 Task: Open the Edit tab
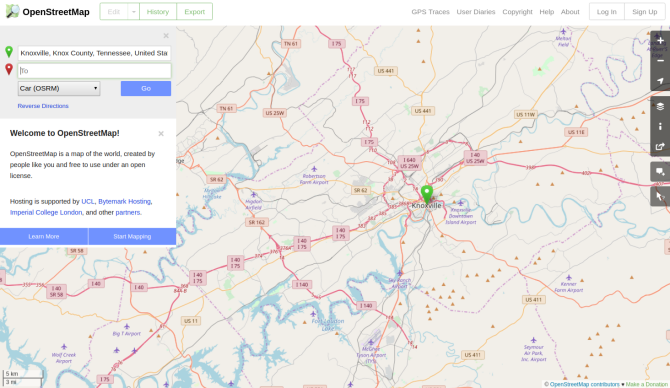point(114,12)
